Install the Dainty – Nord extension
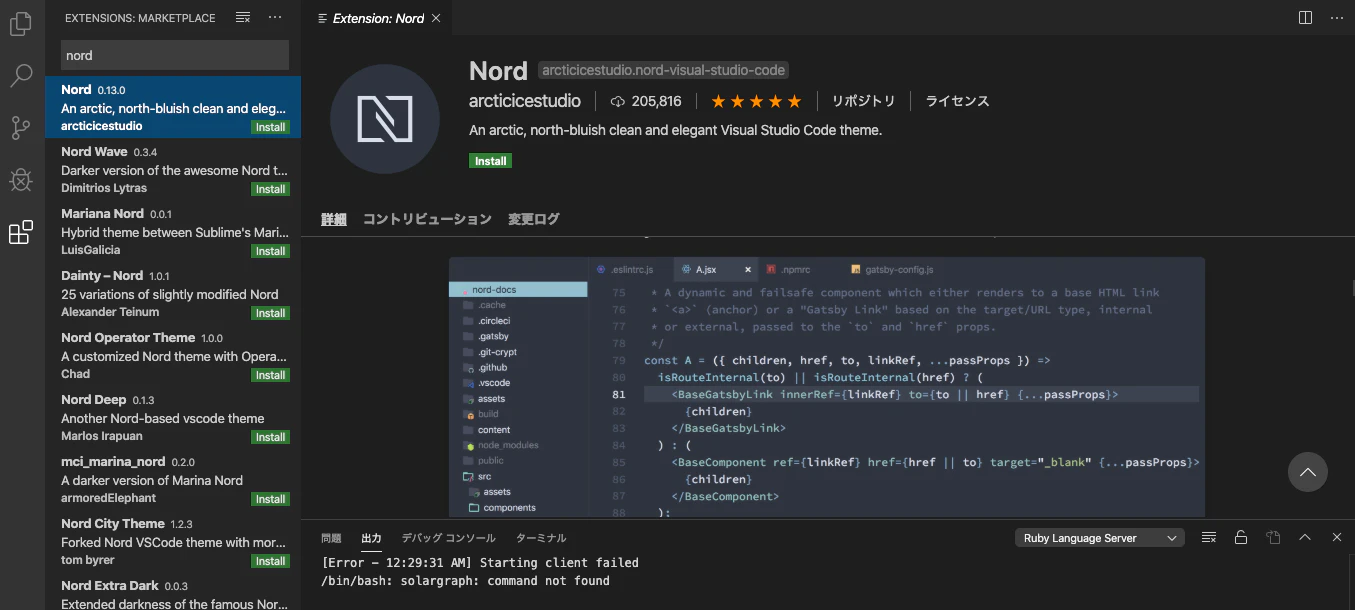This screenshot has height=610, width=1355. (270, 313)
